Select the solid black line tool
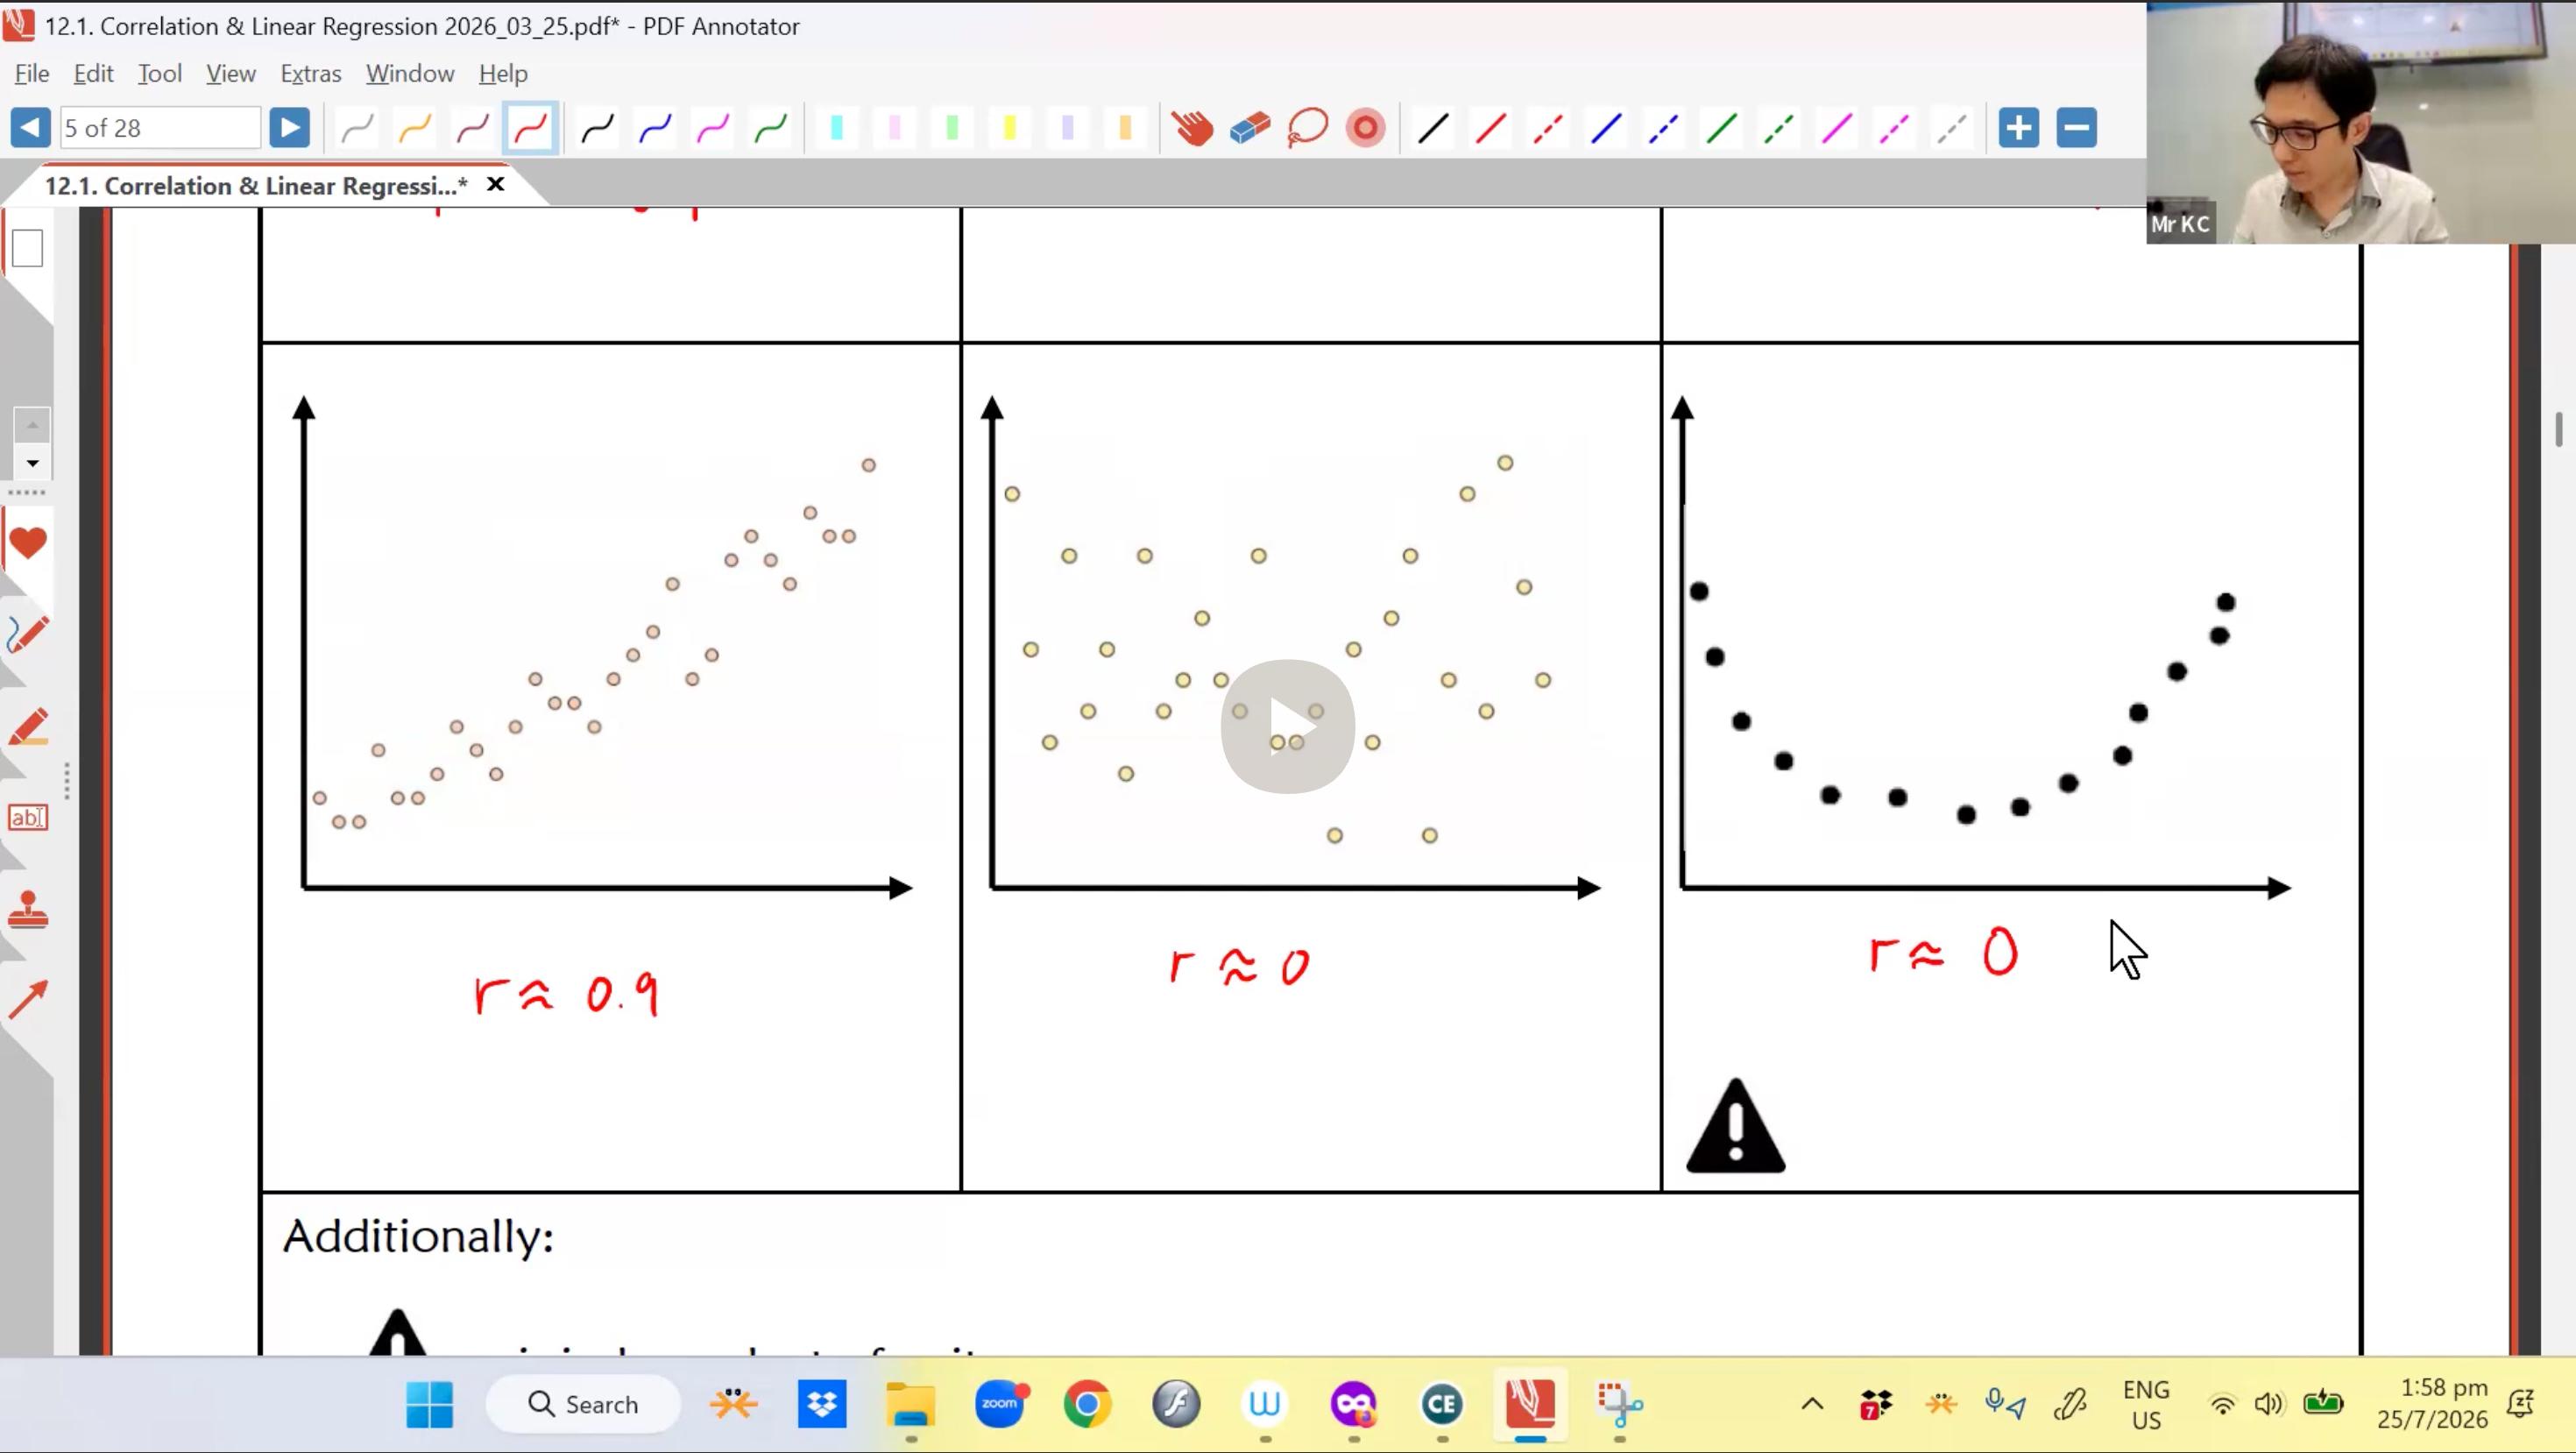Viewport: 2576px width, 1453px height. click(x=1433, y=128)
